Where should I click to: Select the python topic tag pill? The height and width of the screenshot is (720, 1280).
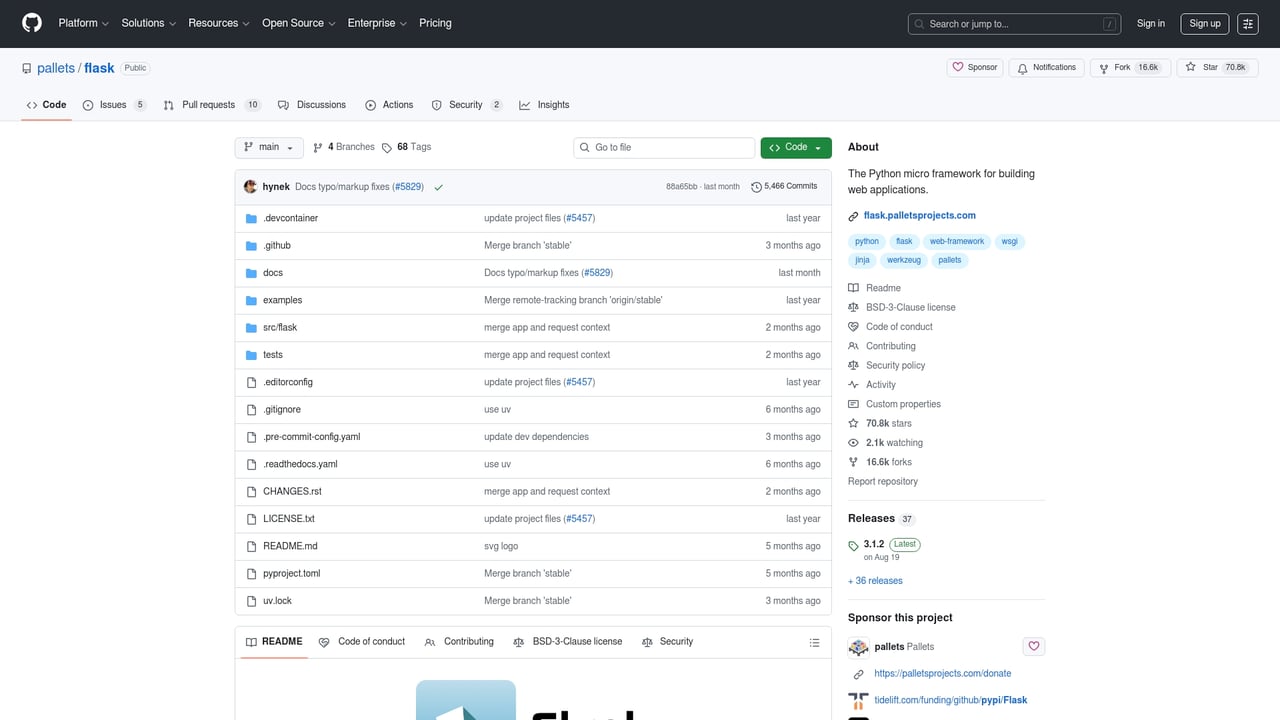(x=866, y=241)
